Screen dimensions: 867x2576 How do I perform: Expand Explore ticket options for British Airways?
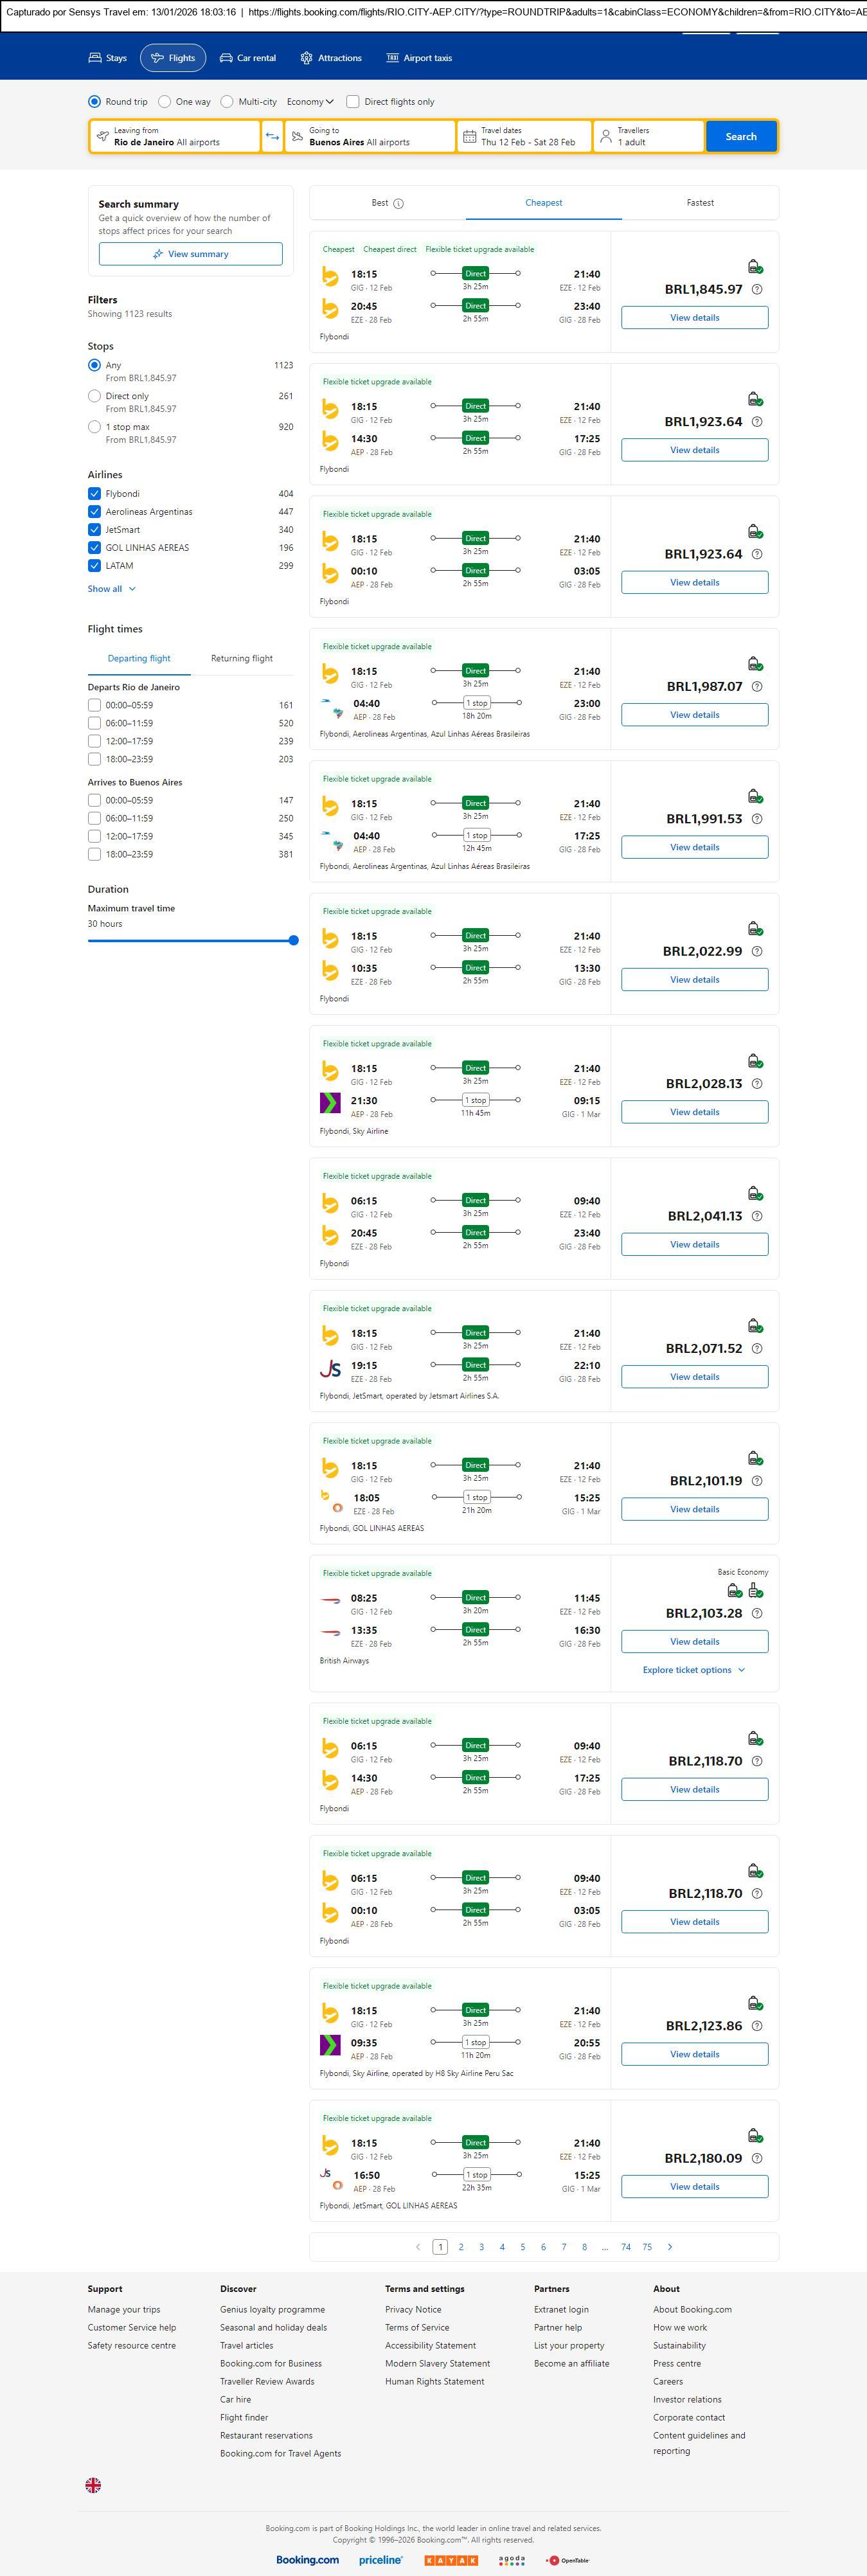[x=693, y=1670]
